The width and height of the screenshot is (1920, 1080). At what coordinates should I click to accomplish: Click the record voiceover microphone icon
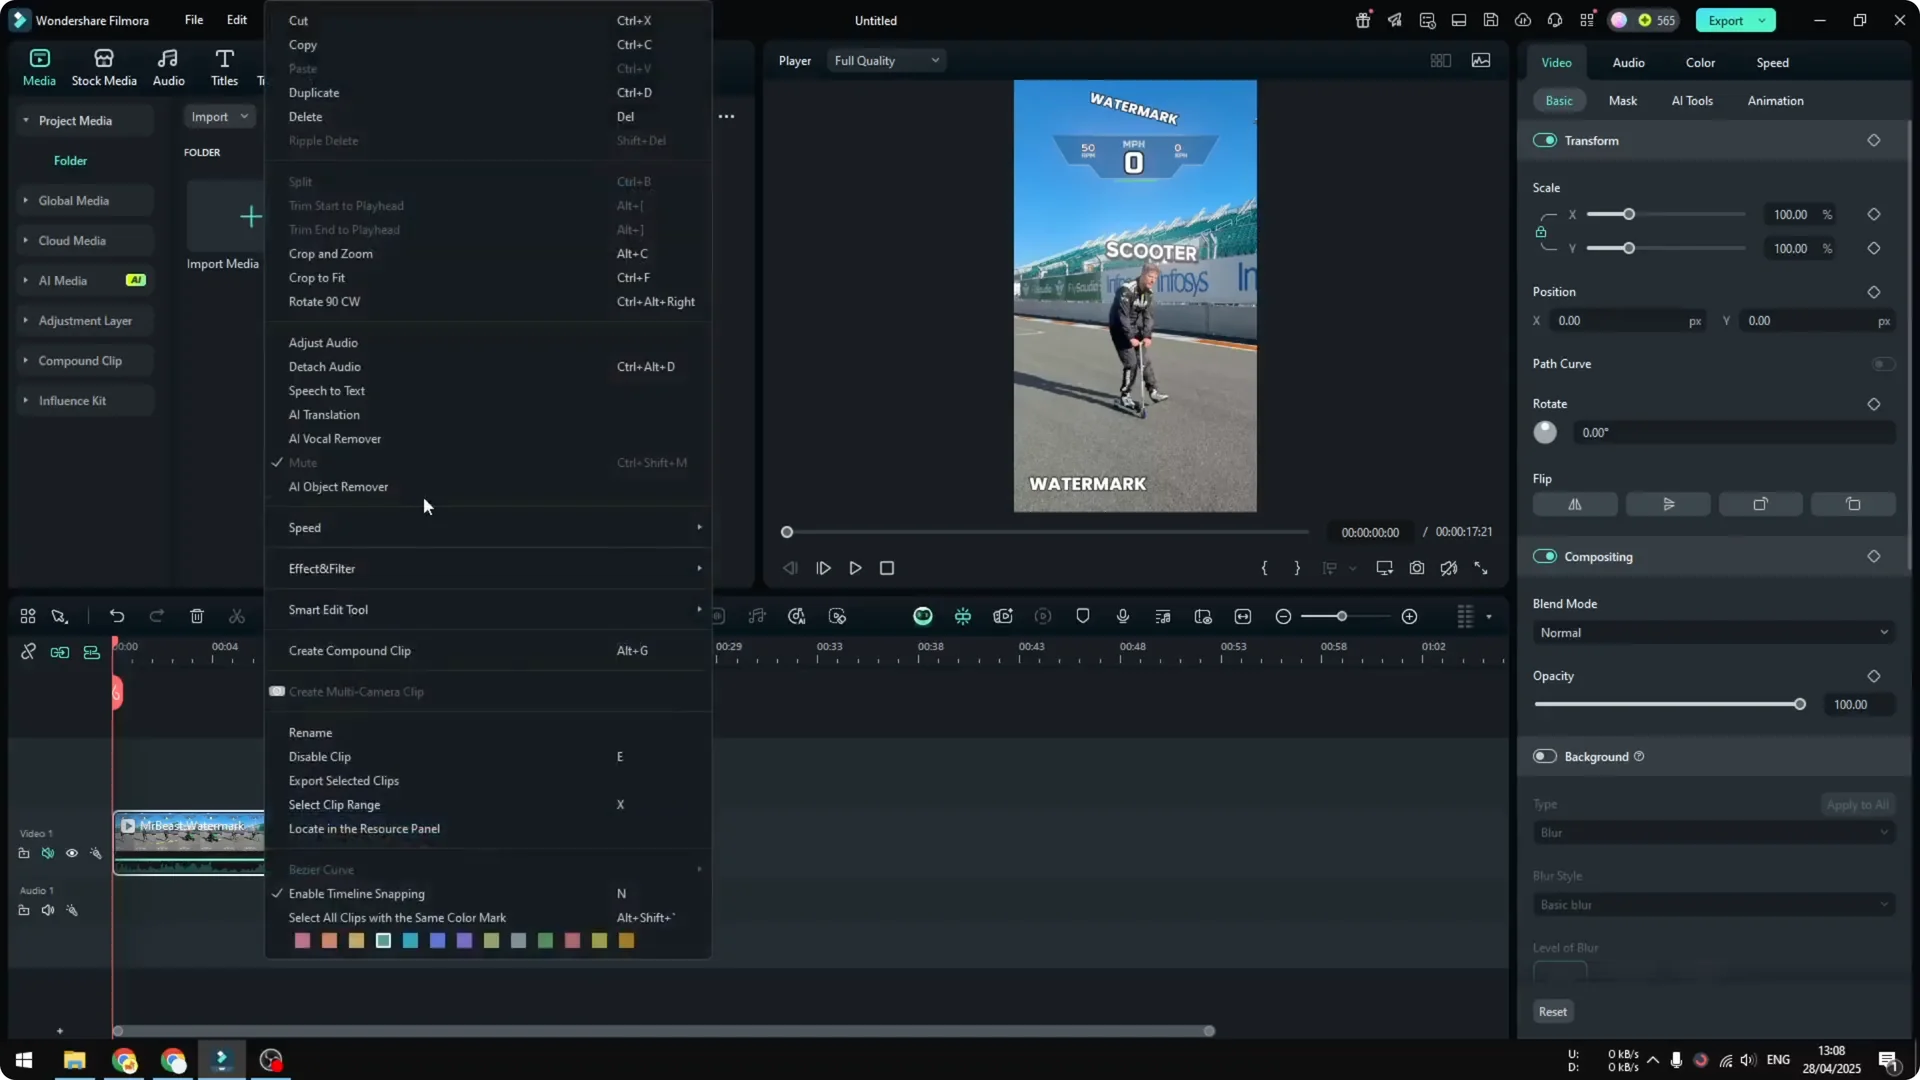[1122, 616]
